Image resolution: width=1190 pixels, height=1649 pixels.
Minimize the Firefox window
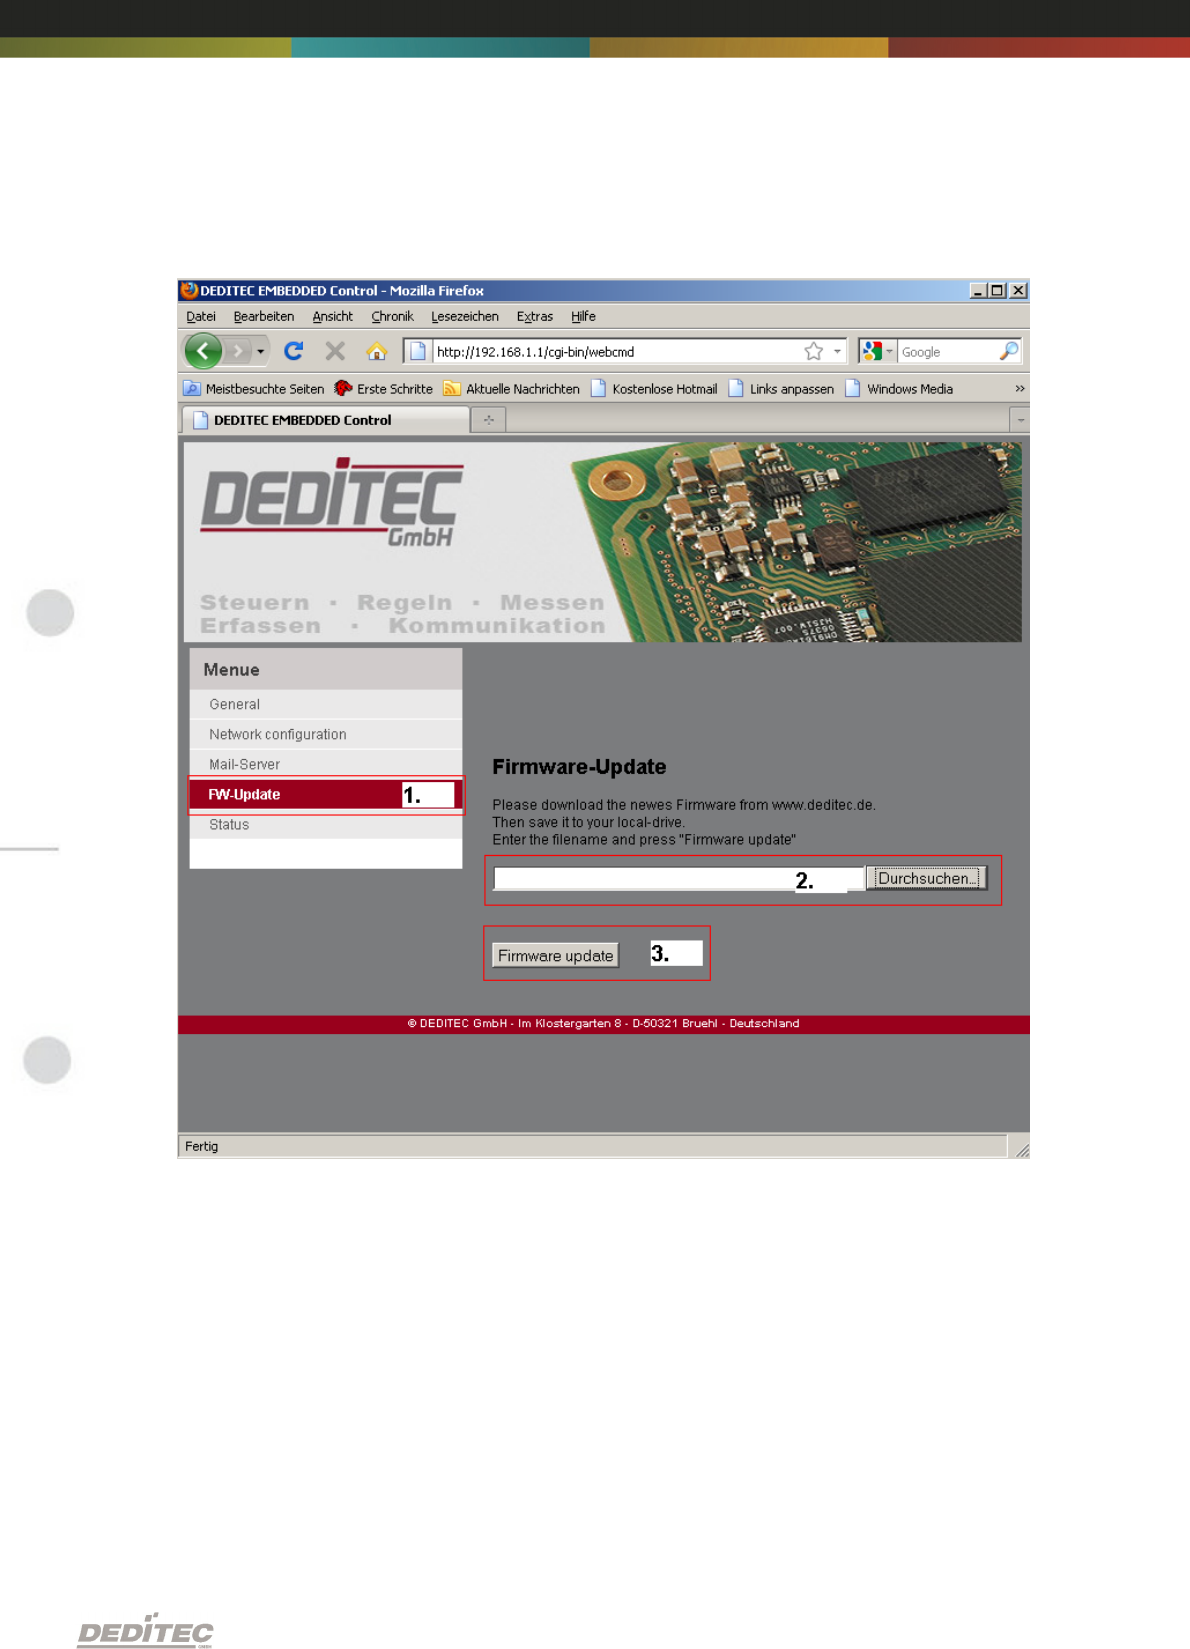(x=978, y=290)
